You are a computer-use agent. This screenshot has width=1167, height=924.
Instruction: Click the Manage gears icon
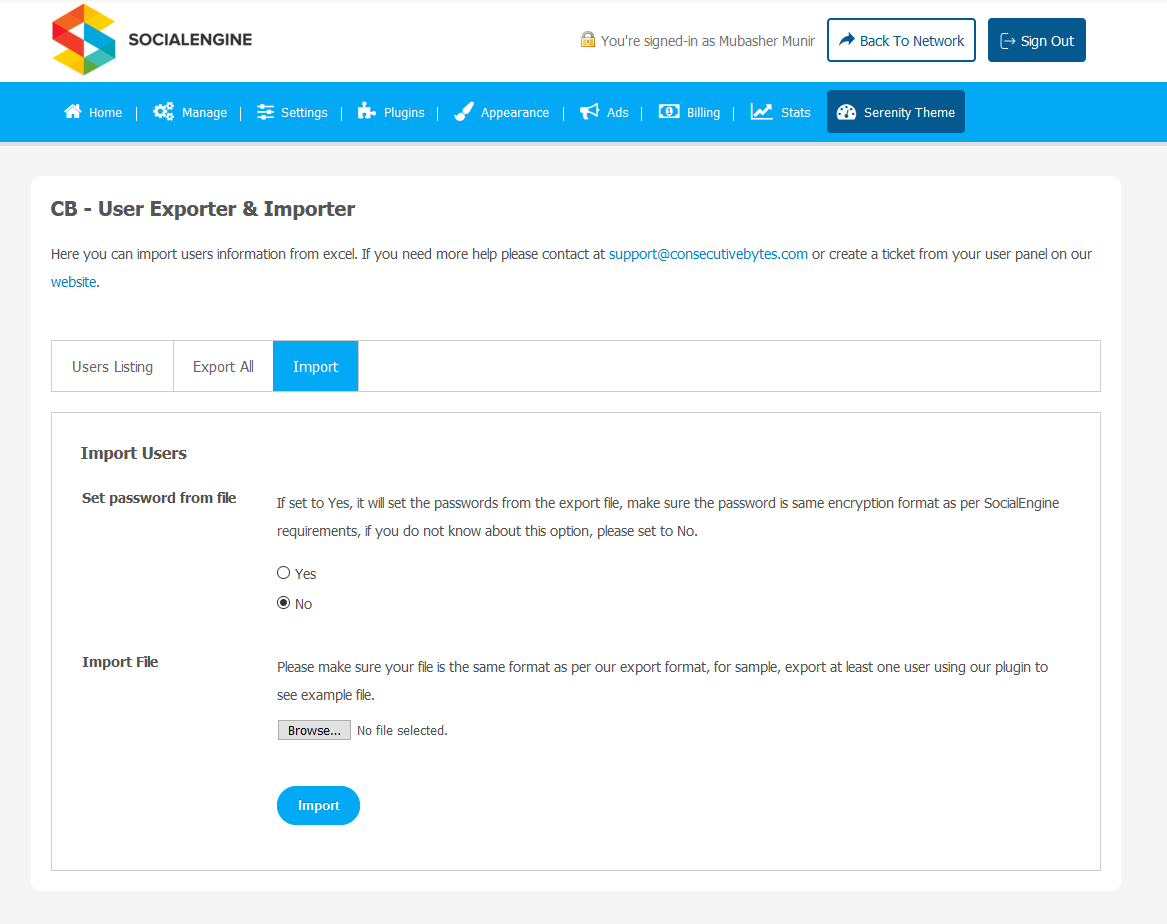[163, 112]
